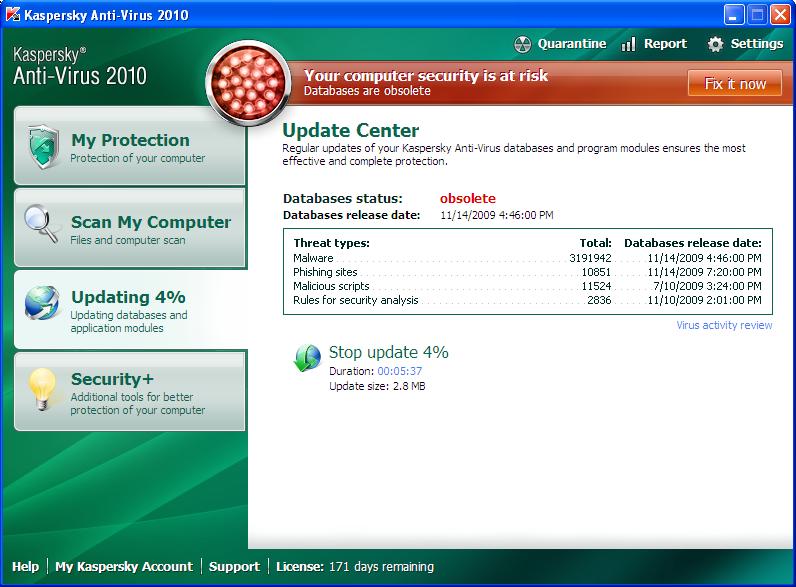Open the Scan My Computer section

coord(130,228)
